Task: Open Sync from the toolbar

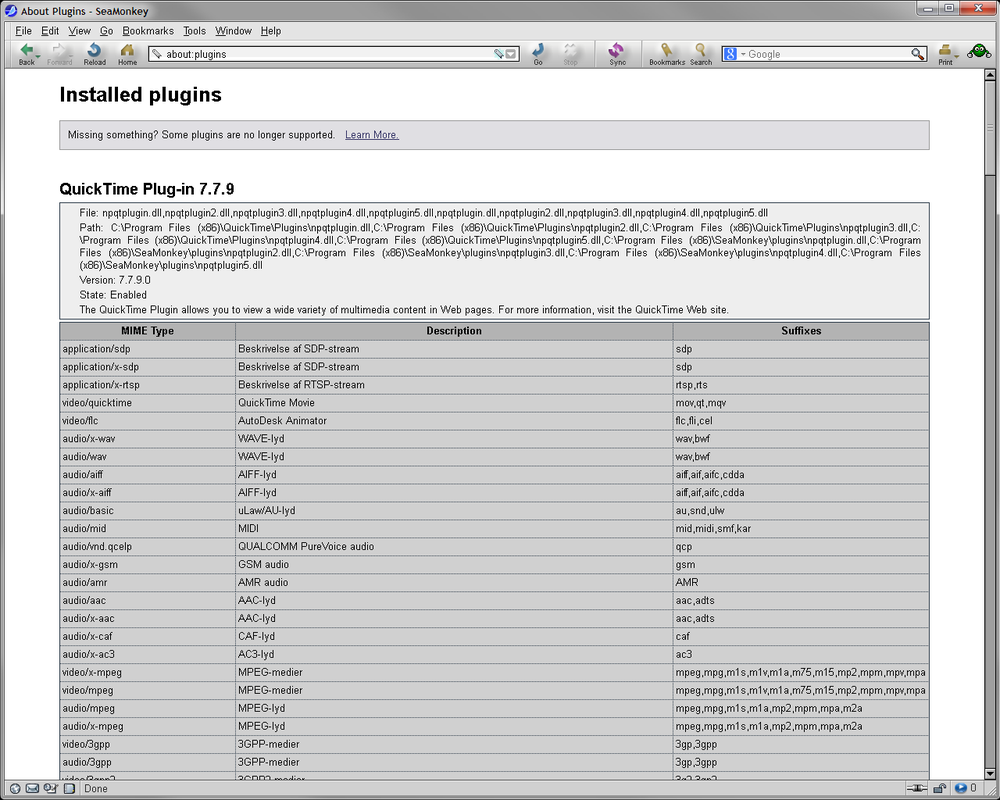Action: point(617,54)
